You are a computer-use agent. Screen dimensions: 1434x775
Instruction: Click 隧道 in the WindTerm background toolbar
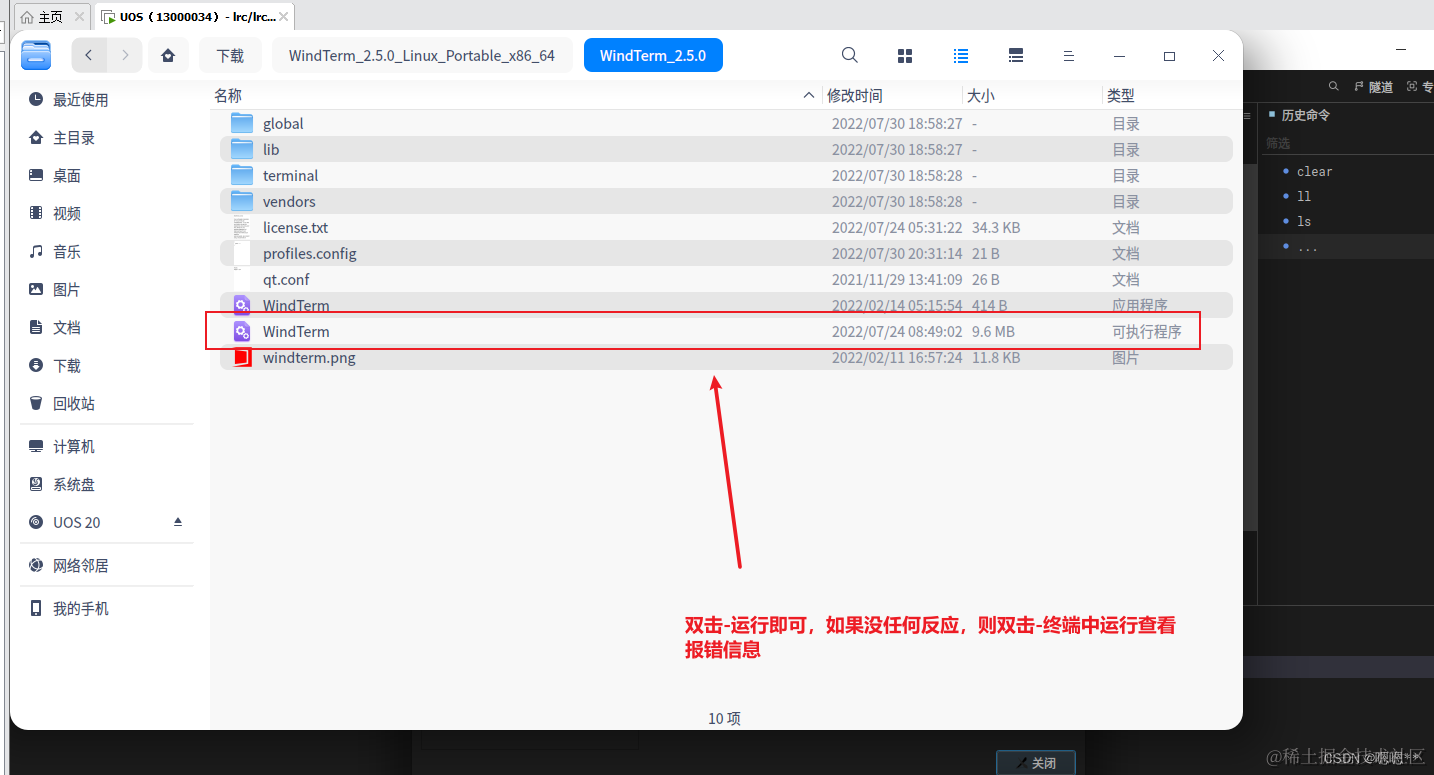1374,87
